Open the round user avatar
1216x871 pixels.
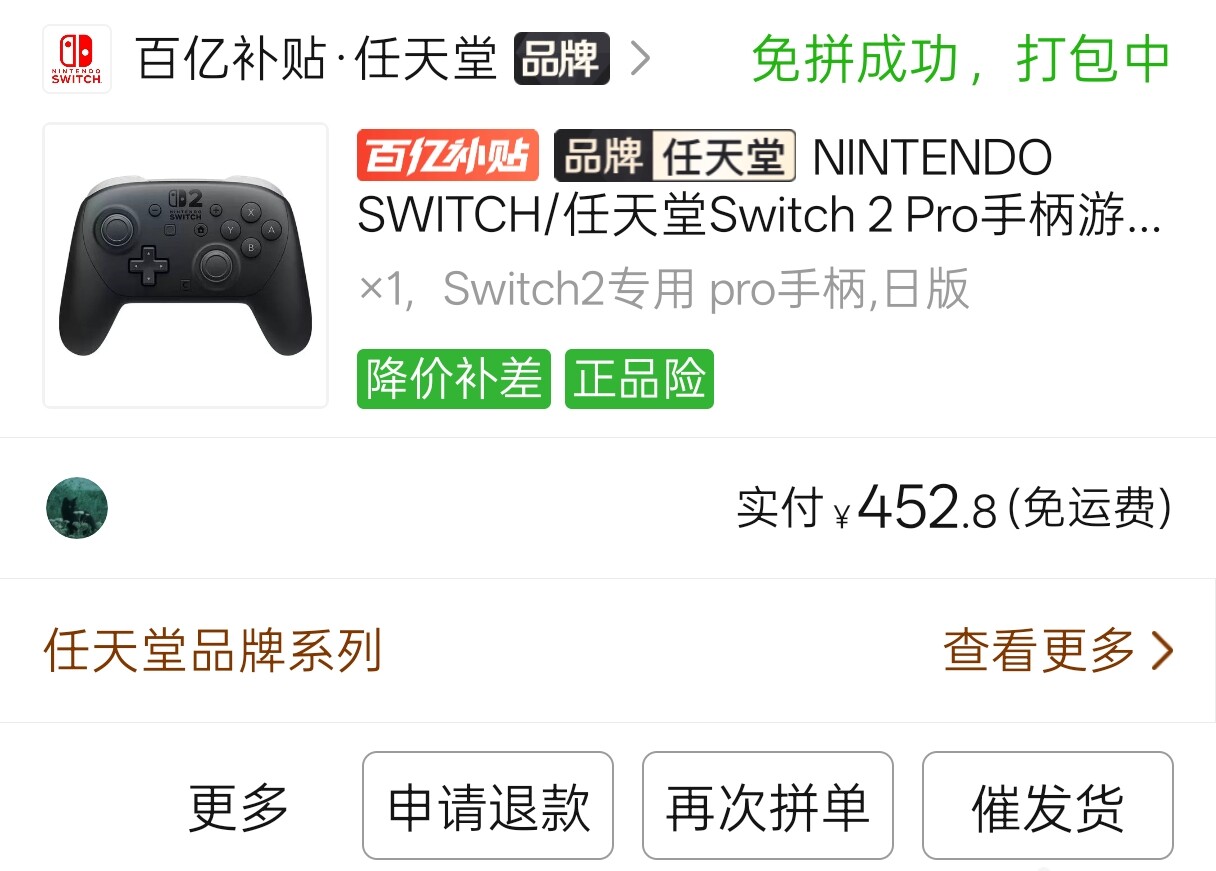tap(77, 508)
